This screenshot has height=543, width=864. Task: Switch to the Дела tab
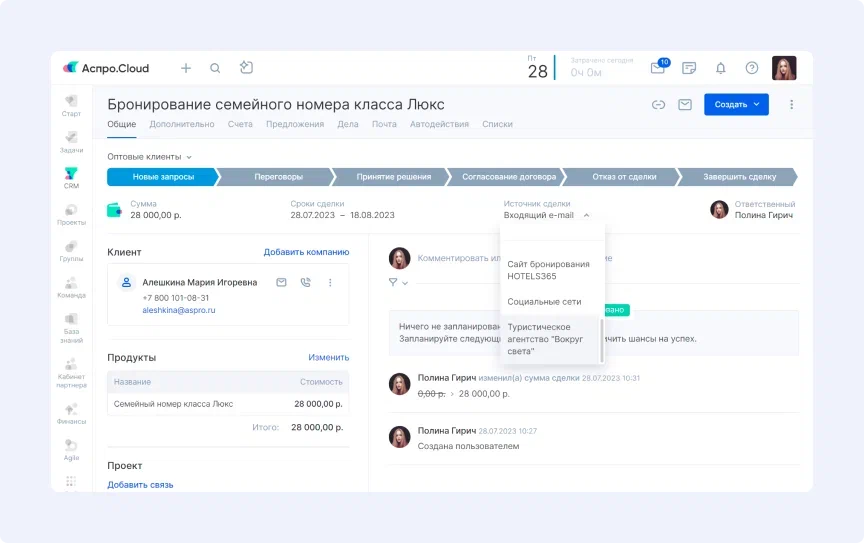tap(348, 124)
